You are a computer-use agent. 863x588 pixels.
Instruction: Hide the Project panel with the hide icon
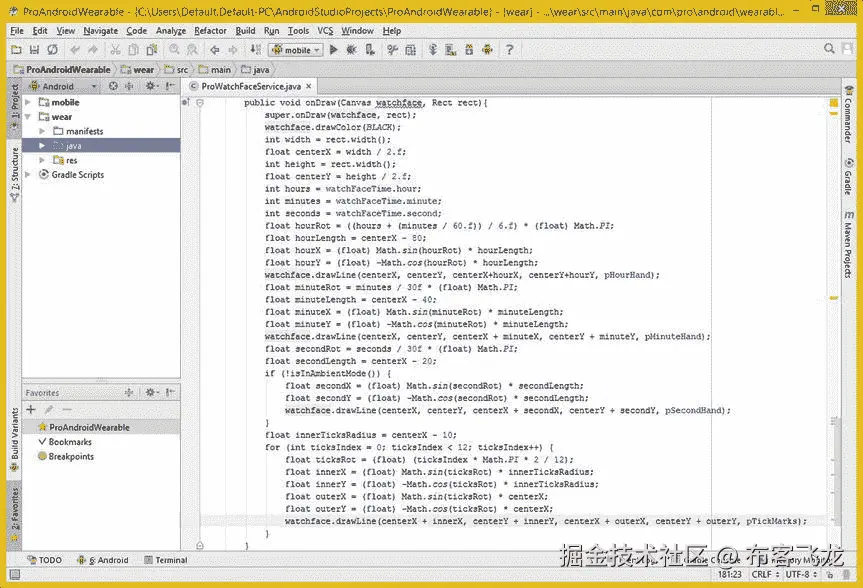(x=170, y=86)
